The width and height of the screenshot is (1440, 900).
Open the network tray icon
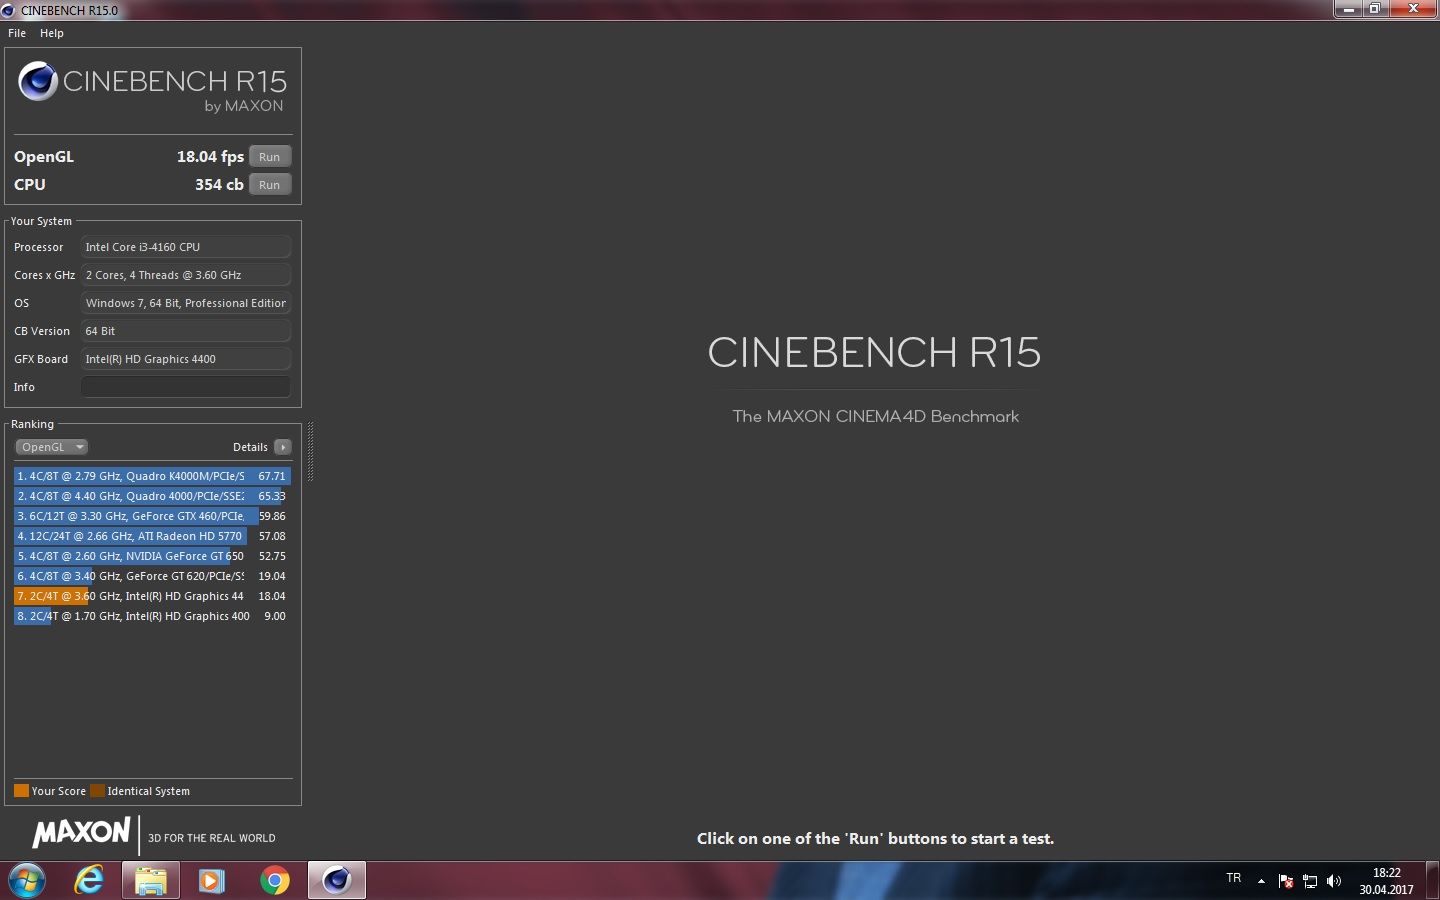click(x=1310, y=881)
